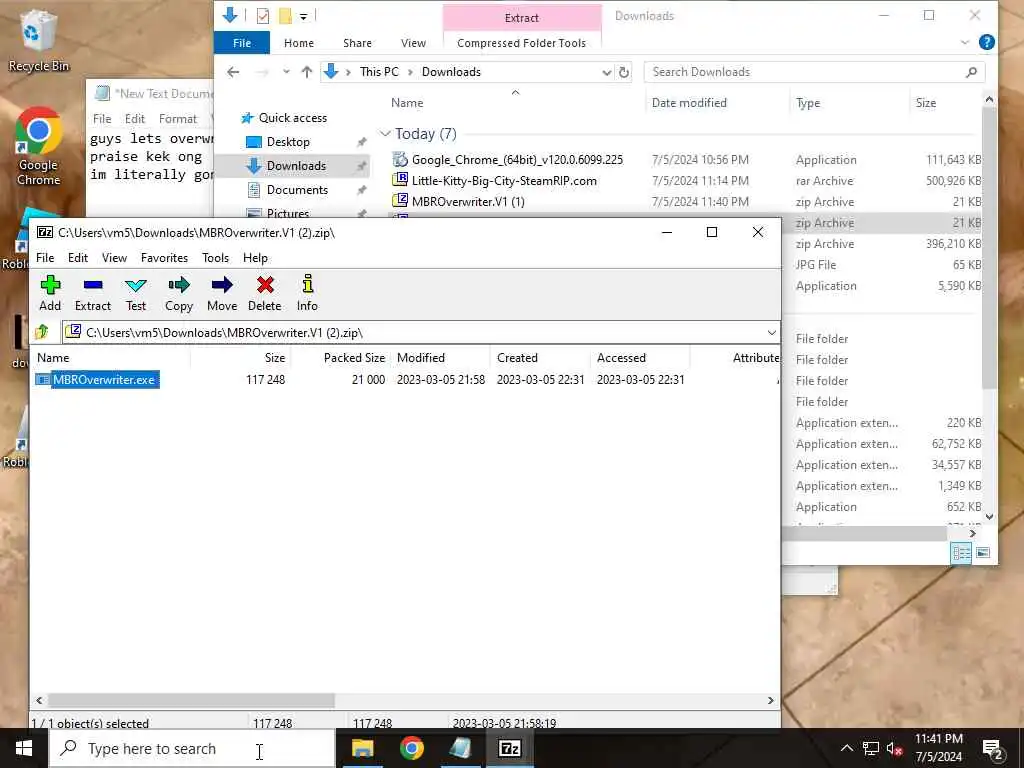Go up one folder level in 7-Zip

click(x=42, y=332)
